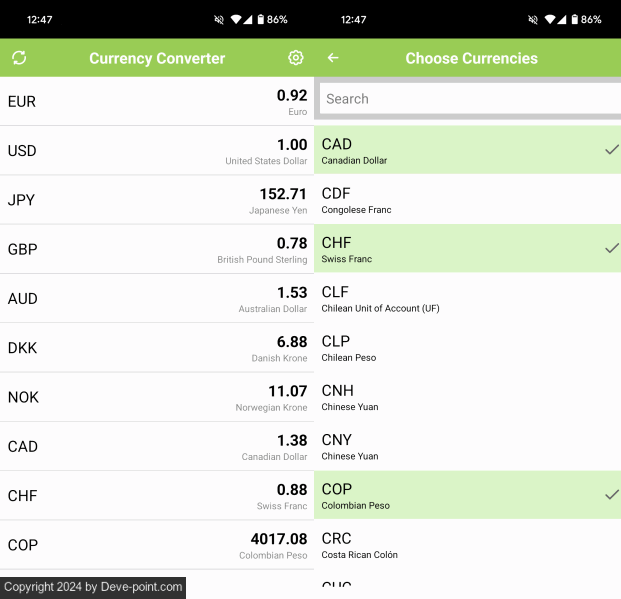This screenshot has height=599, width=621.
Task: Deselect CHF Swiss Franc checkmark
Action: tap(611, 248)
